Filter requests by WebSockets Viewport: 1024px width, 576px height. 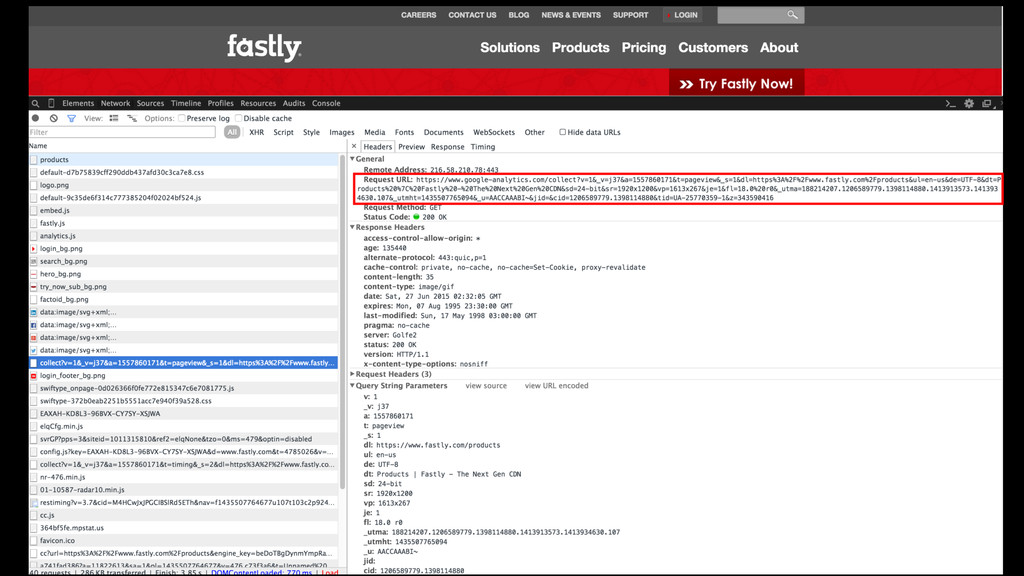click(x=494, y=132)
